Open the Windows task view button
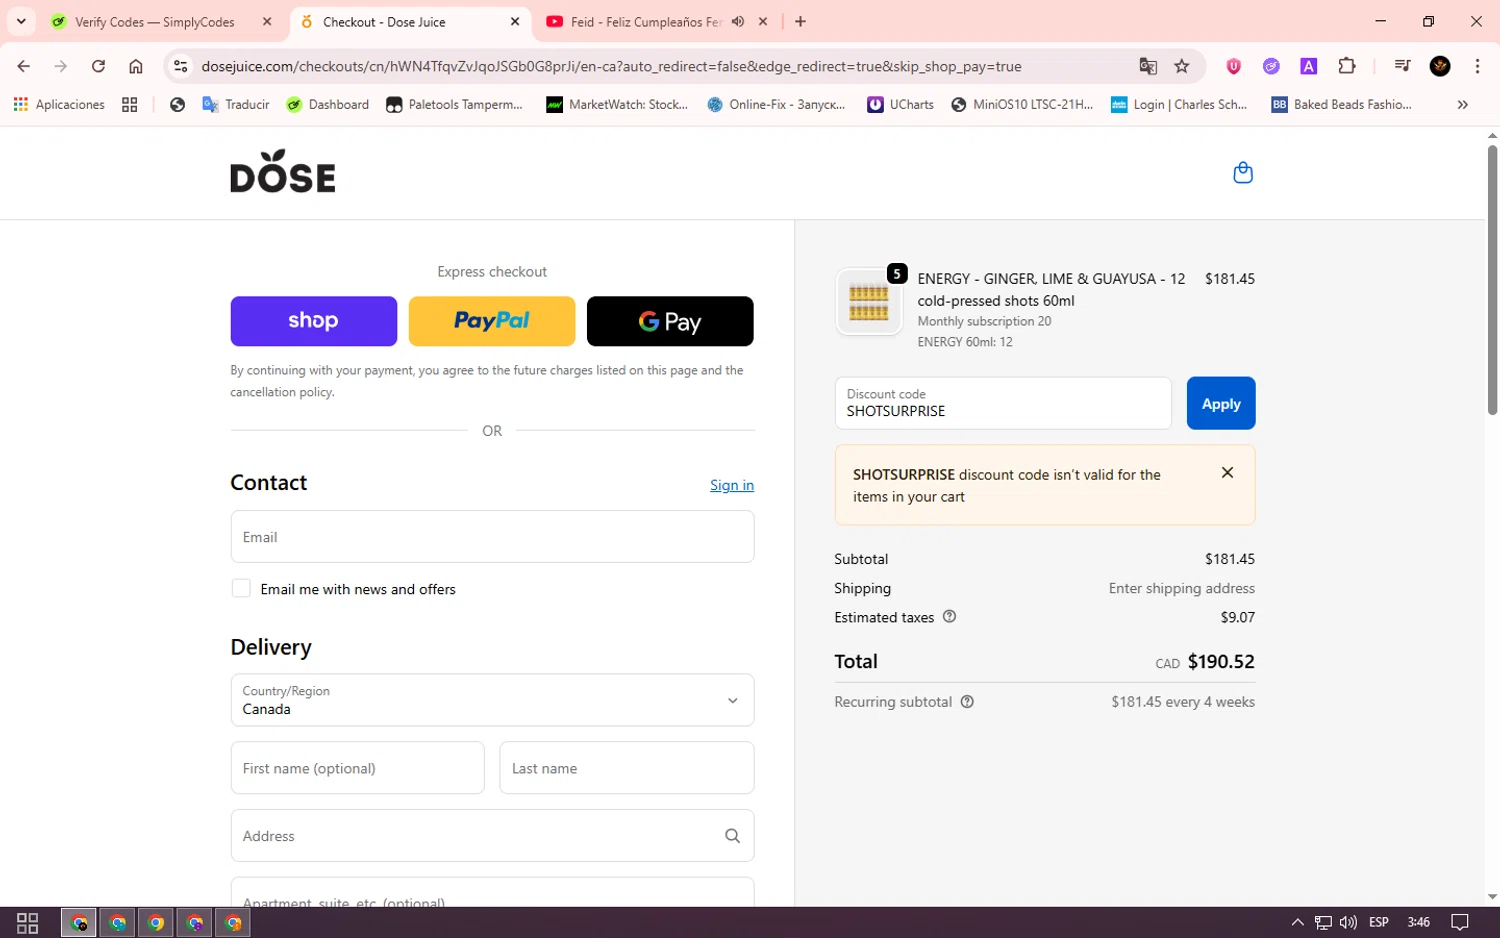 click(28, 922)
